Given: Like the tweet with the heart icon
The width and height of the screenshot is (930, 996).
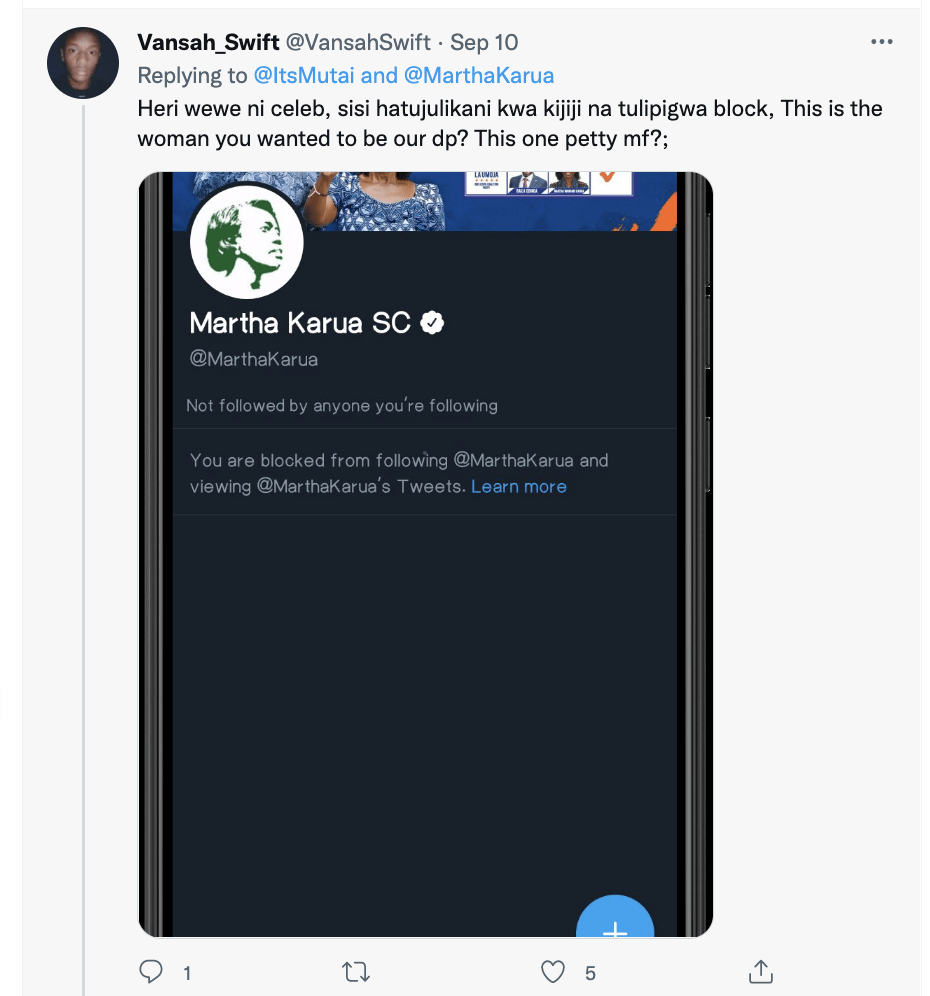Looking at the screenshot, I should [553, 971].
